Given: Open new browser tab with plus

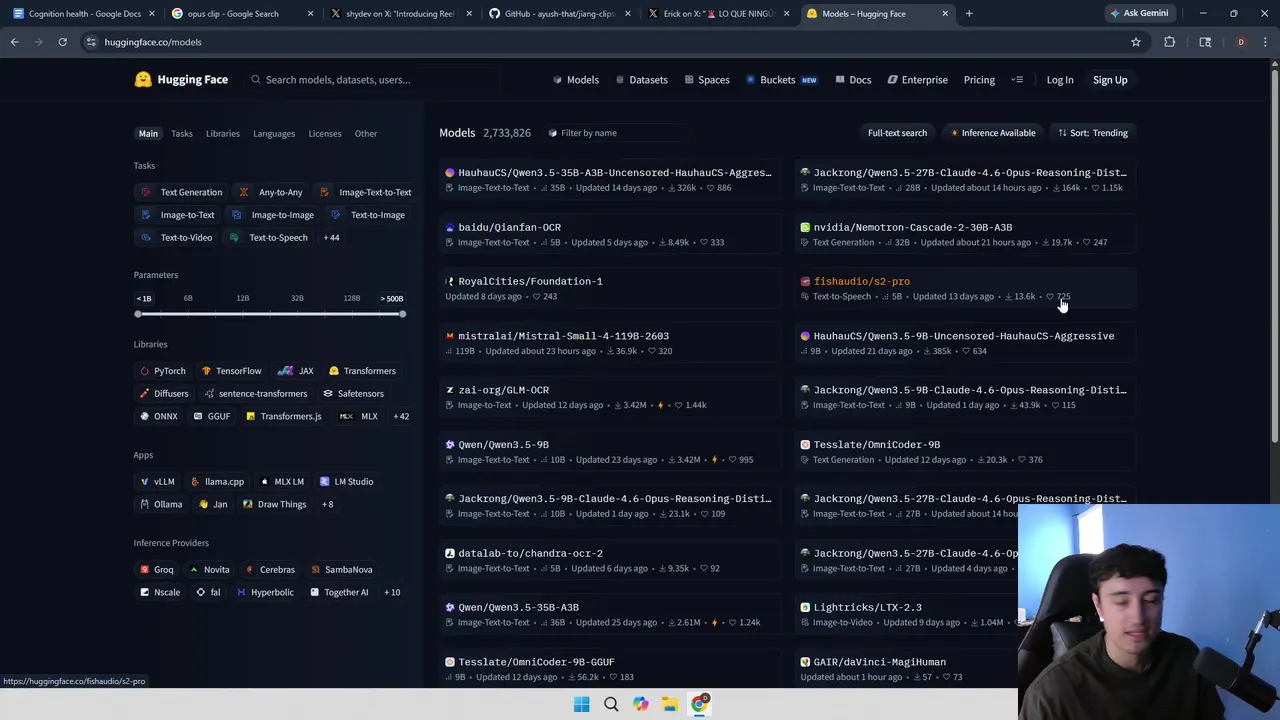Looking at the screenshot, I should pyautogui.click(x=968, y=14).
